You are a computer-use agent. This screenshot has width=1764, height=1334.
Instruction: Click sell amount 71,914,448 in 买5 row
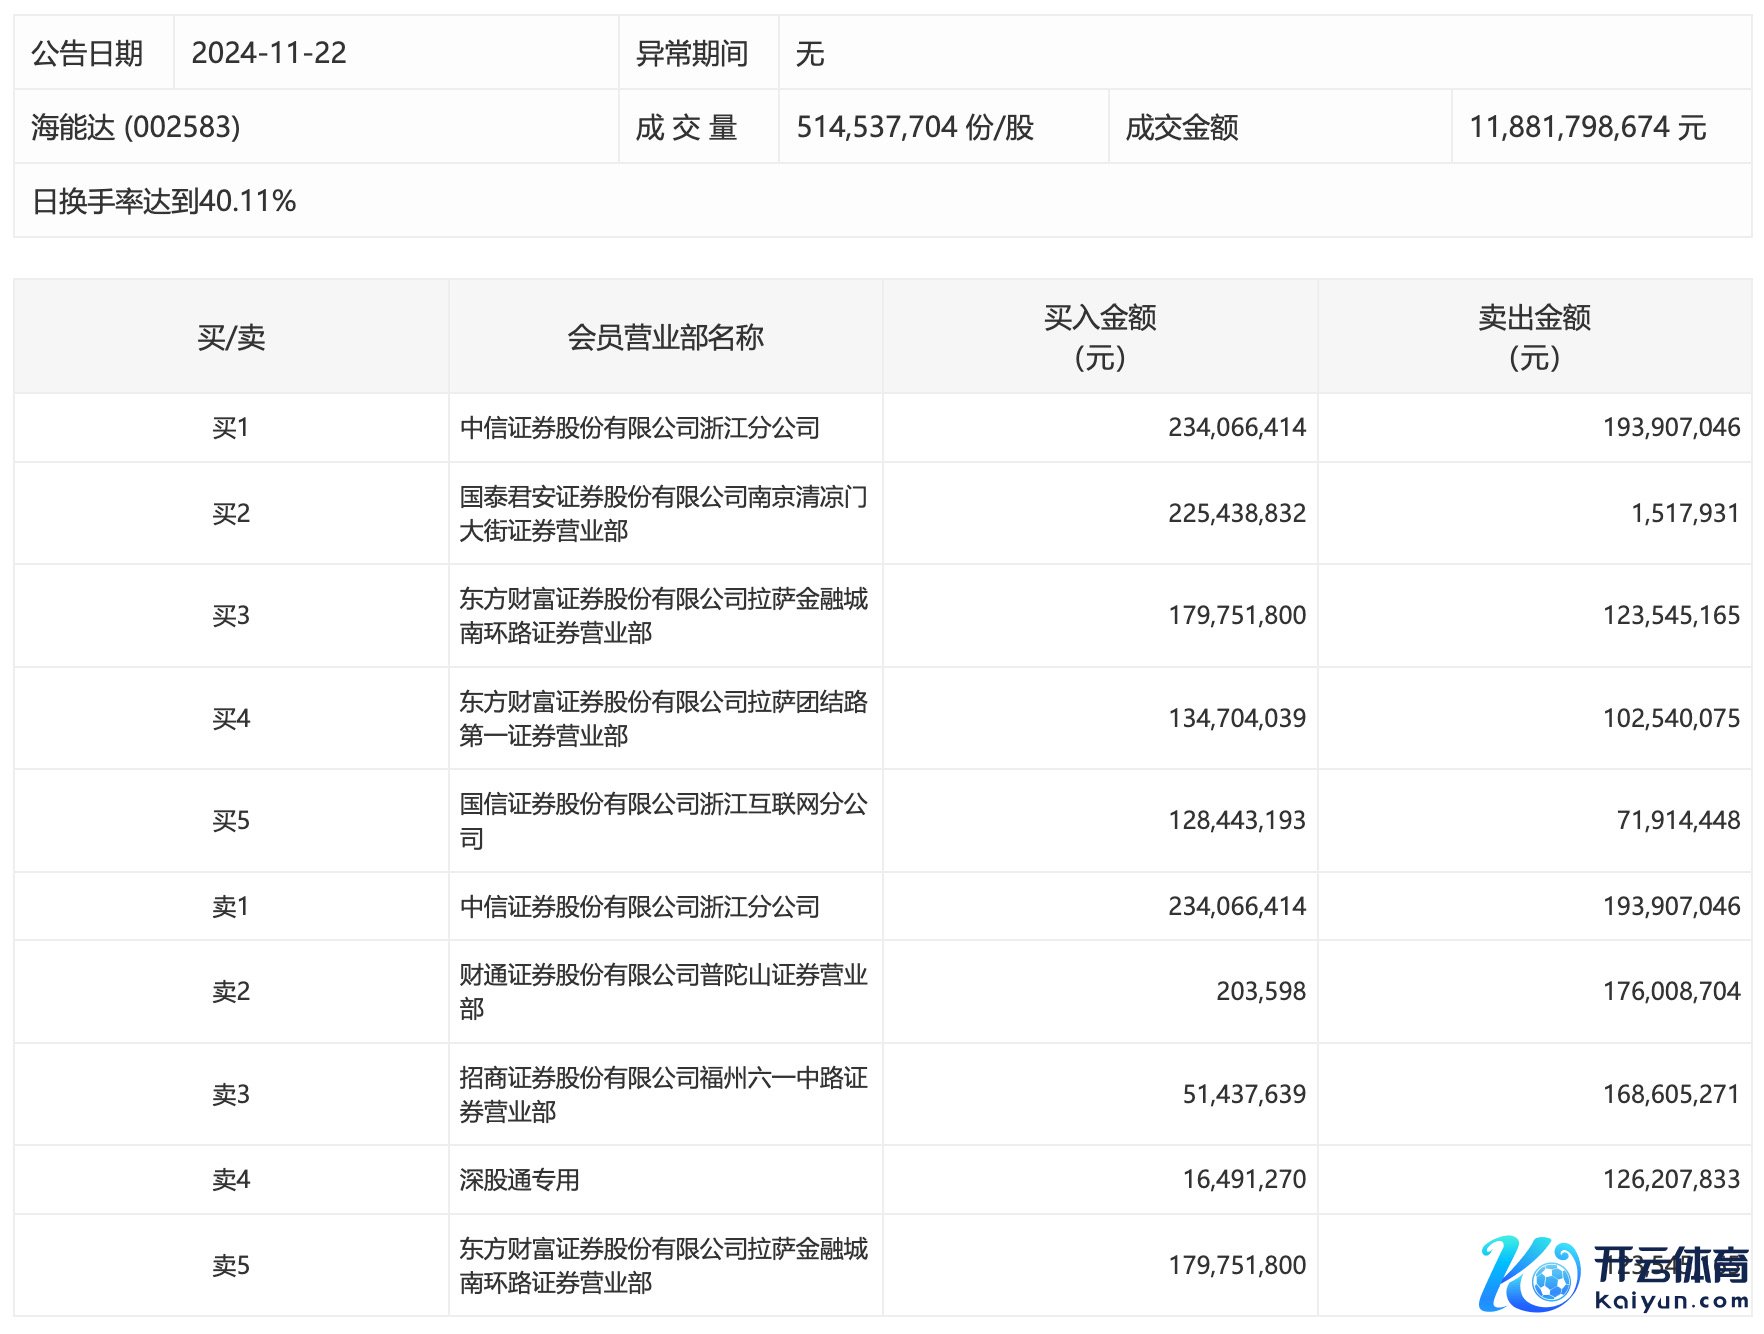tap(1677, 820)
